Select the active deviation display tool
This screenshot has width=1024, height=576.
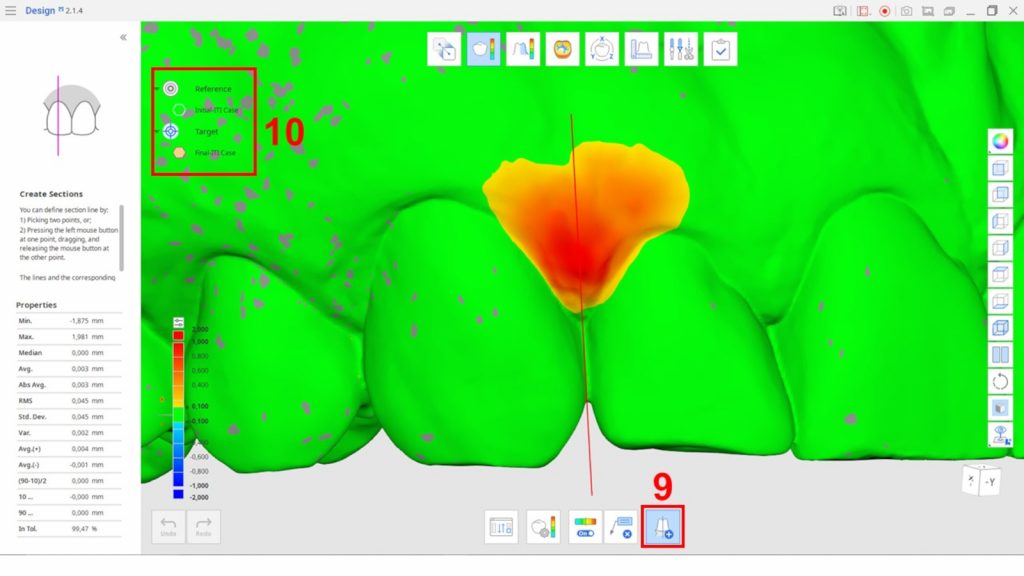click(x=483, y=49)
